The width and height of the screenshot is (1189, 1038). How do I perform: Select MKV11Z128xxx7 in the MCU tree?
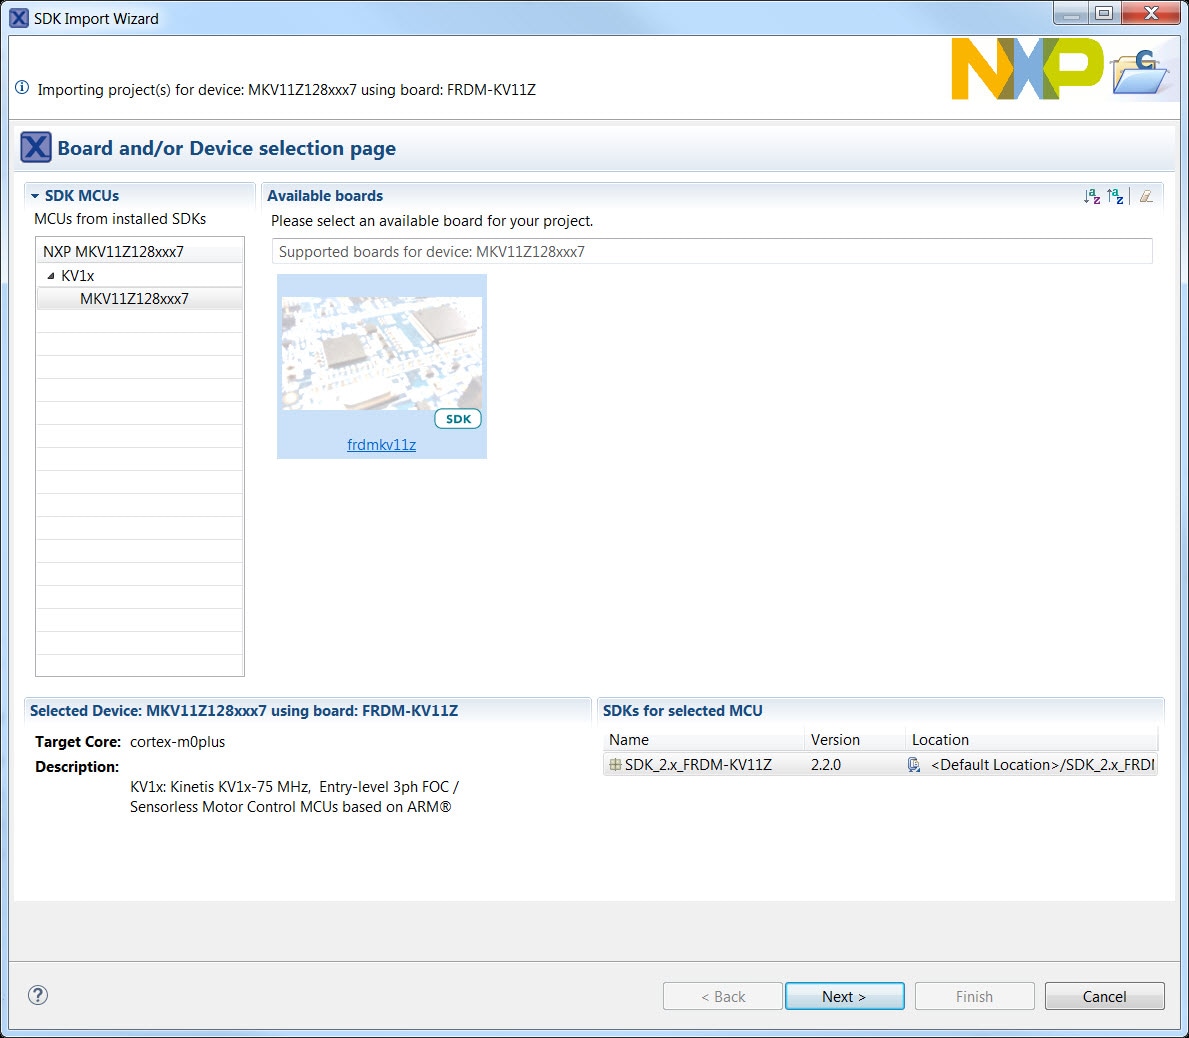134,299
